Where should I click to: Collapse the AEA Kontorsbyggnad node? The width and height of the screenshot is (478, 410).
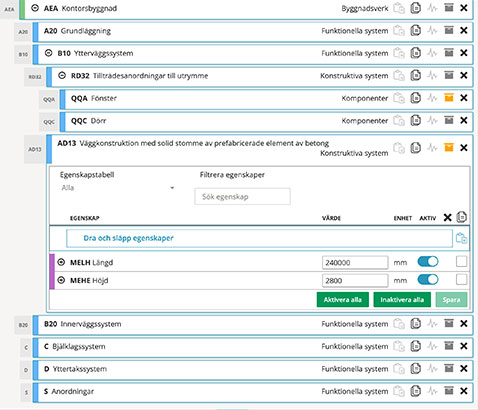[x=35, y=8]
